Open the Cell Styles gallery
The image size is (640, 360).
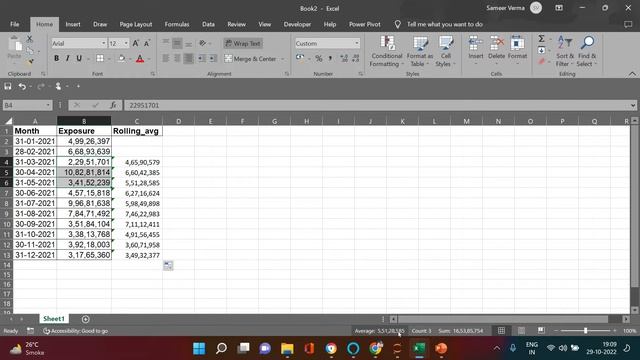point(445,51)
